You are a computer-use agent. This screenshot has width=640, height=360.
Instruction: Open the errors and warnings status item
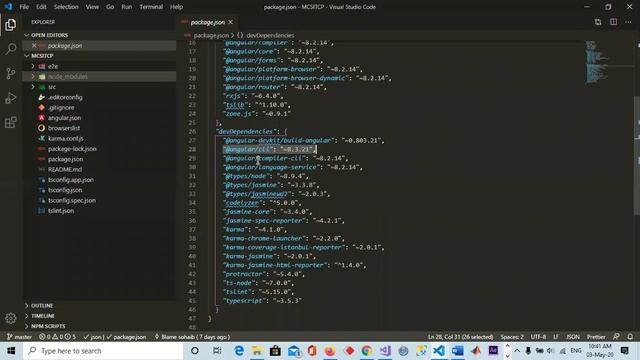point(57,337)
